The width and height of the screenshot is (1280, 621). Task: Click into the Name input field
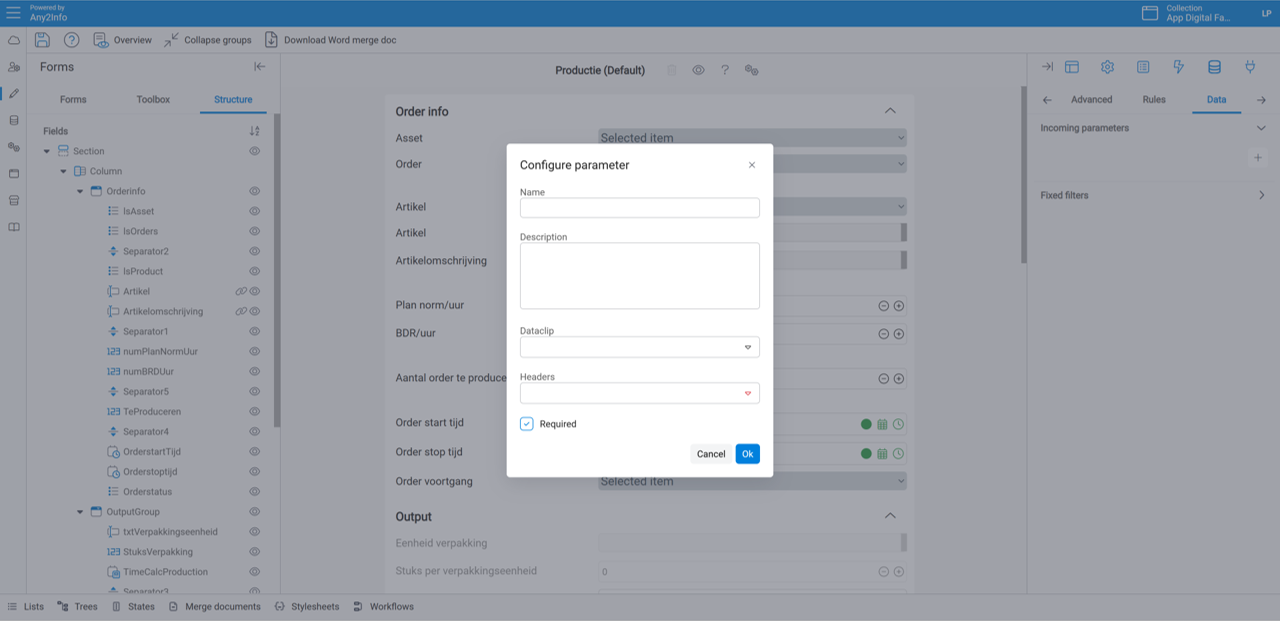pyautogui.click(x=639, y=208)
